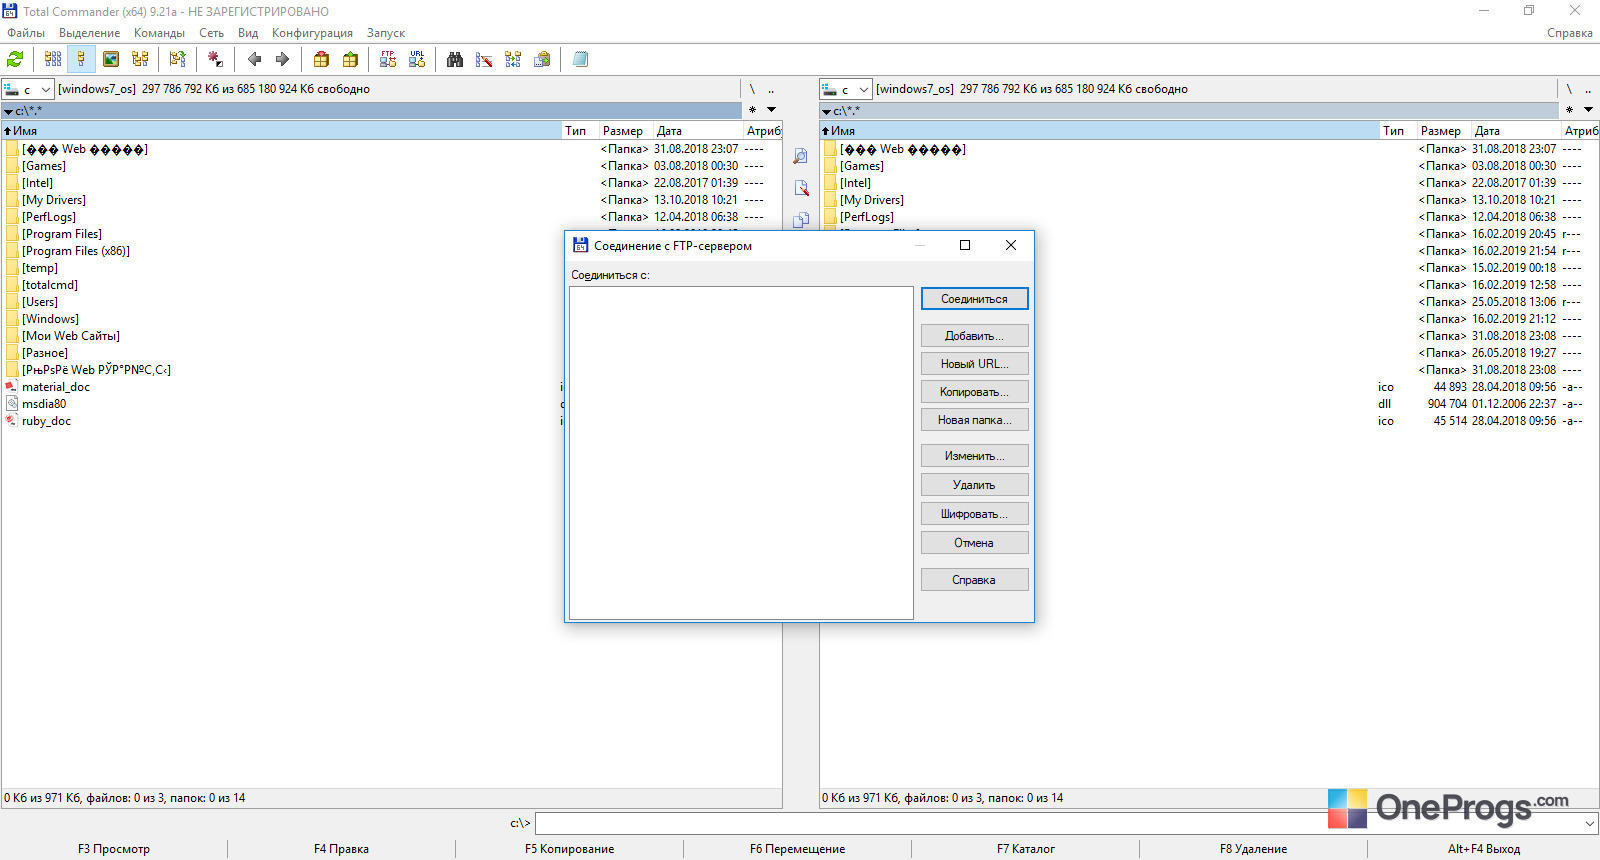Click the Pack files icon
The image size is (1600, 860).
tap(321, 59)
